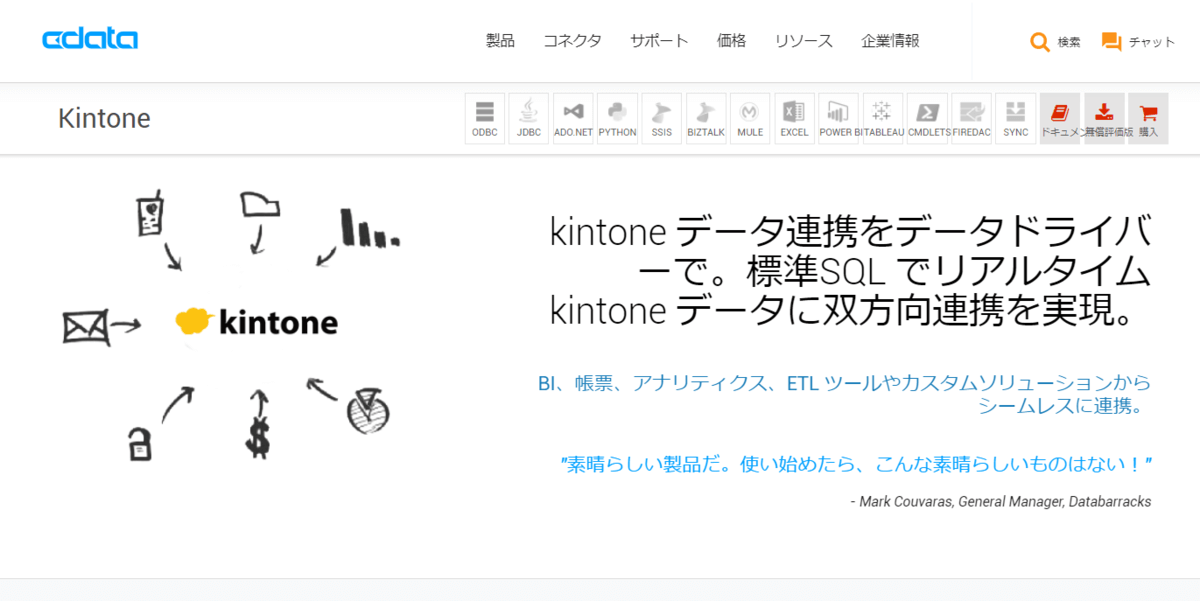Click the orange search magnifier icon
Screen dimensions: 1200x601
1040,42
